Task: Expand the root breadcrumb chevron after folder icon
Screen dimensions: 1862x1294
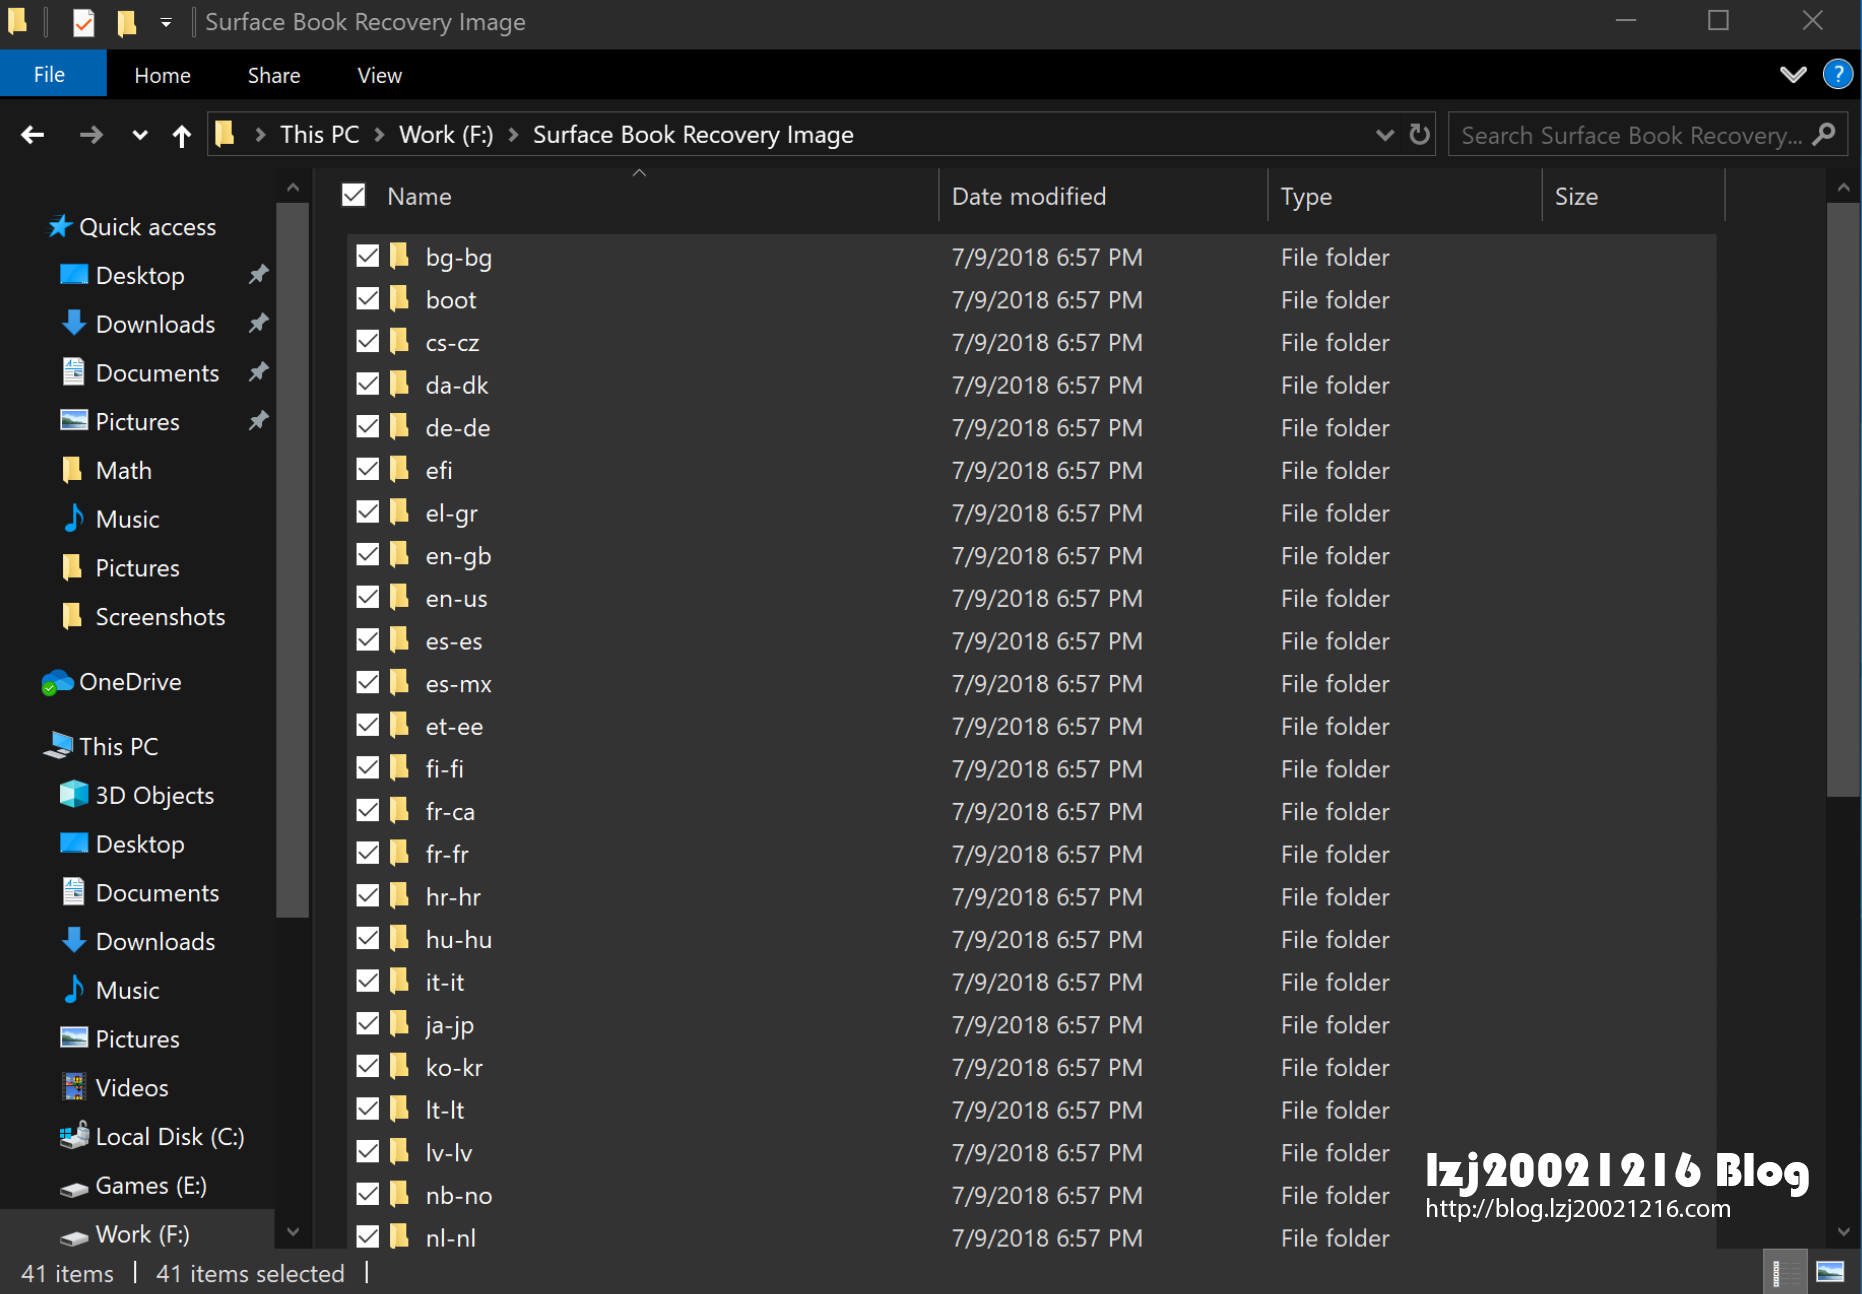Action: (x=260, y=135)
